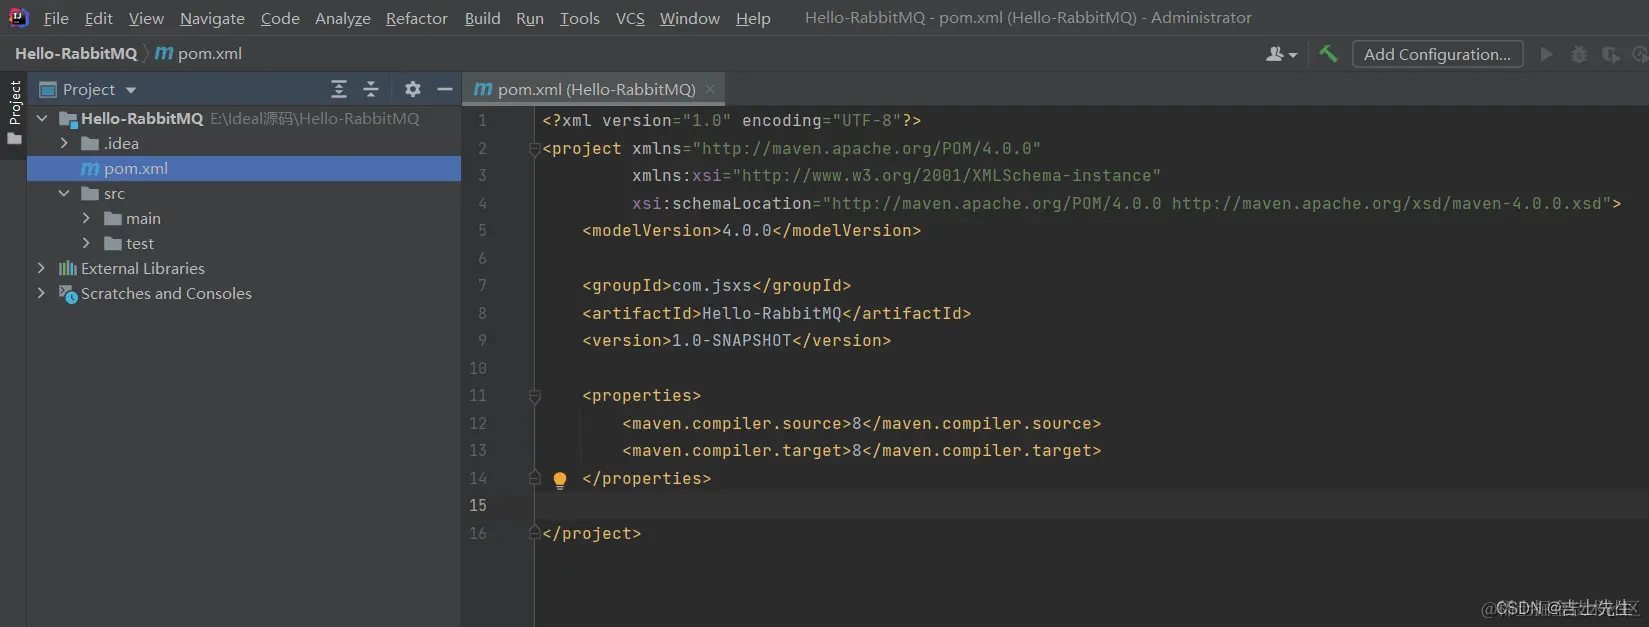Screen dimensions: 1649x627
Task: Open the Analyze menu
Action: [x=342, y=18]
